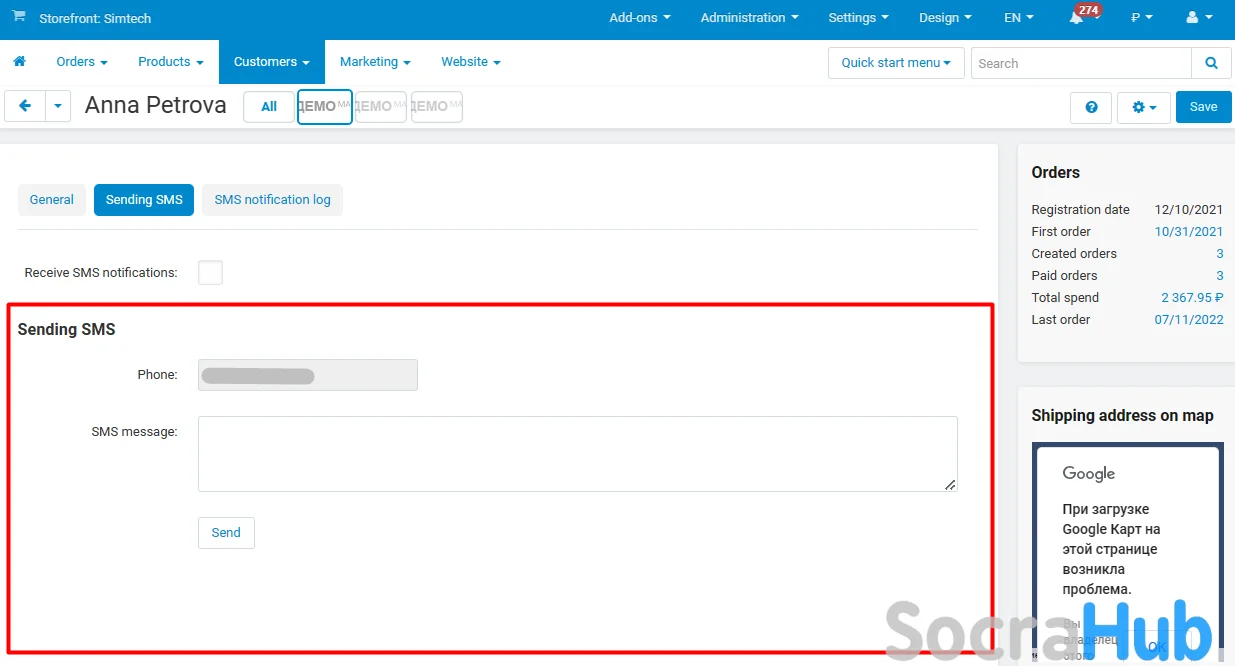This screenshot has height=666, width=1235.
Task: Open the Quick start menu dropdown
Action: (896, 63)
